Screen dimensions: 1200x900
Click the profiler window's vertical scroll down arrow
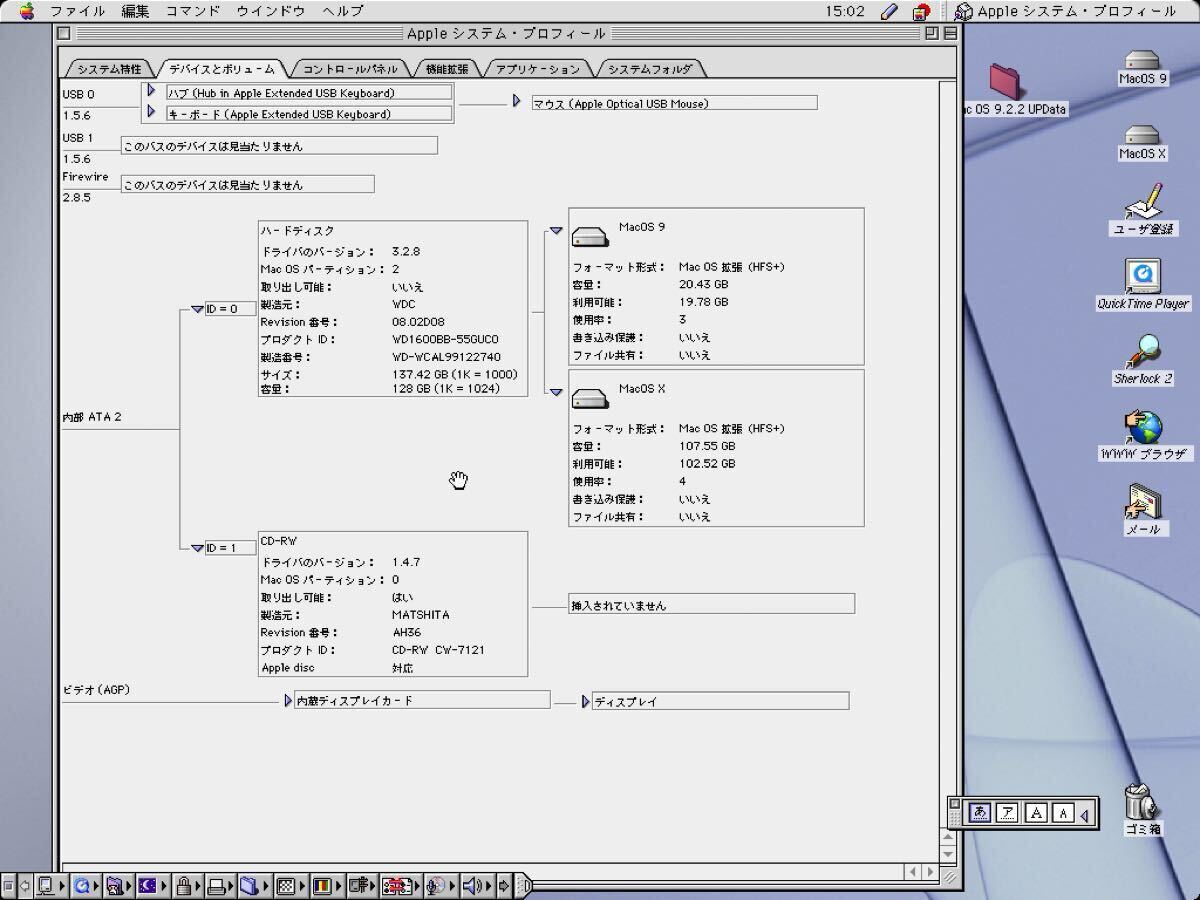pos(950,855)
